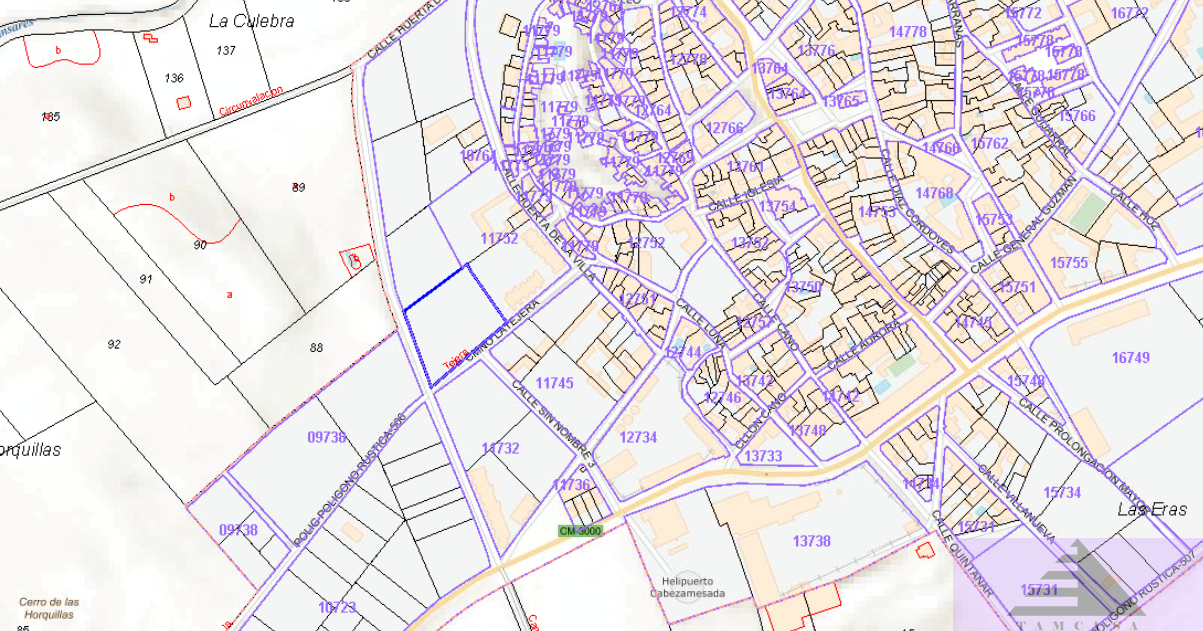
Task: Select the block labeled 14778
Action: (x=907, y=32)
